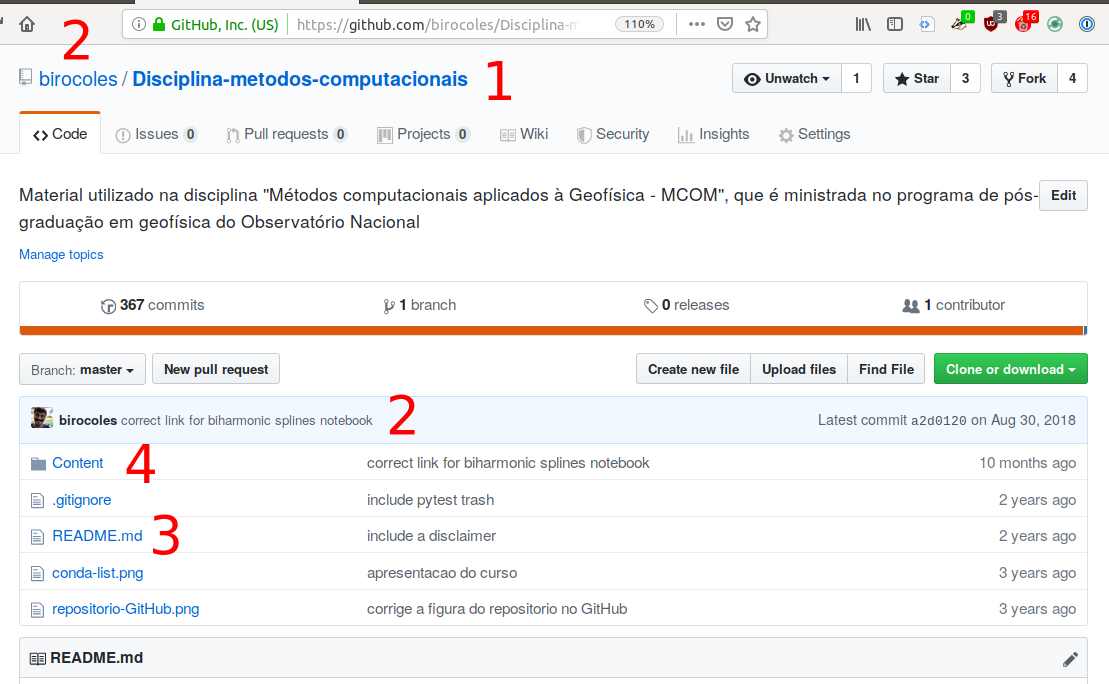Toggle Firefox sidebar icon

tap(895, 25)
